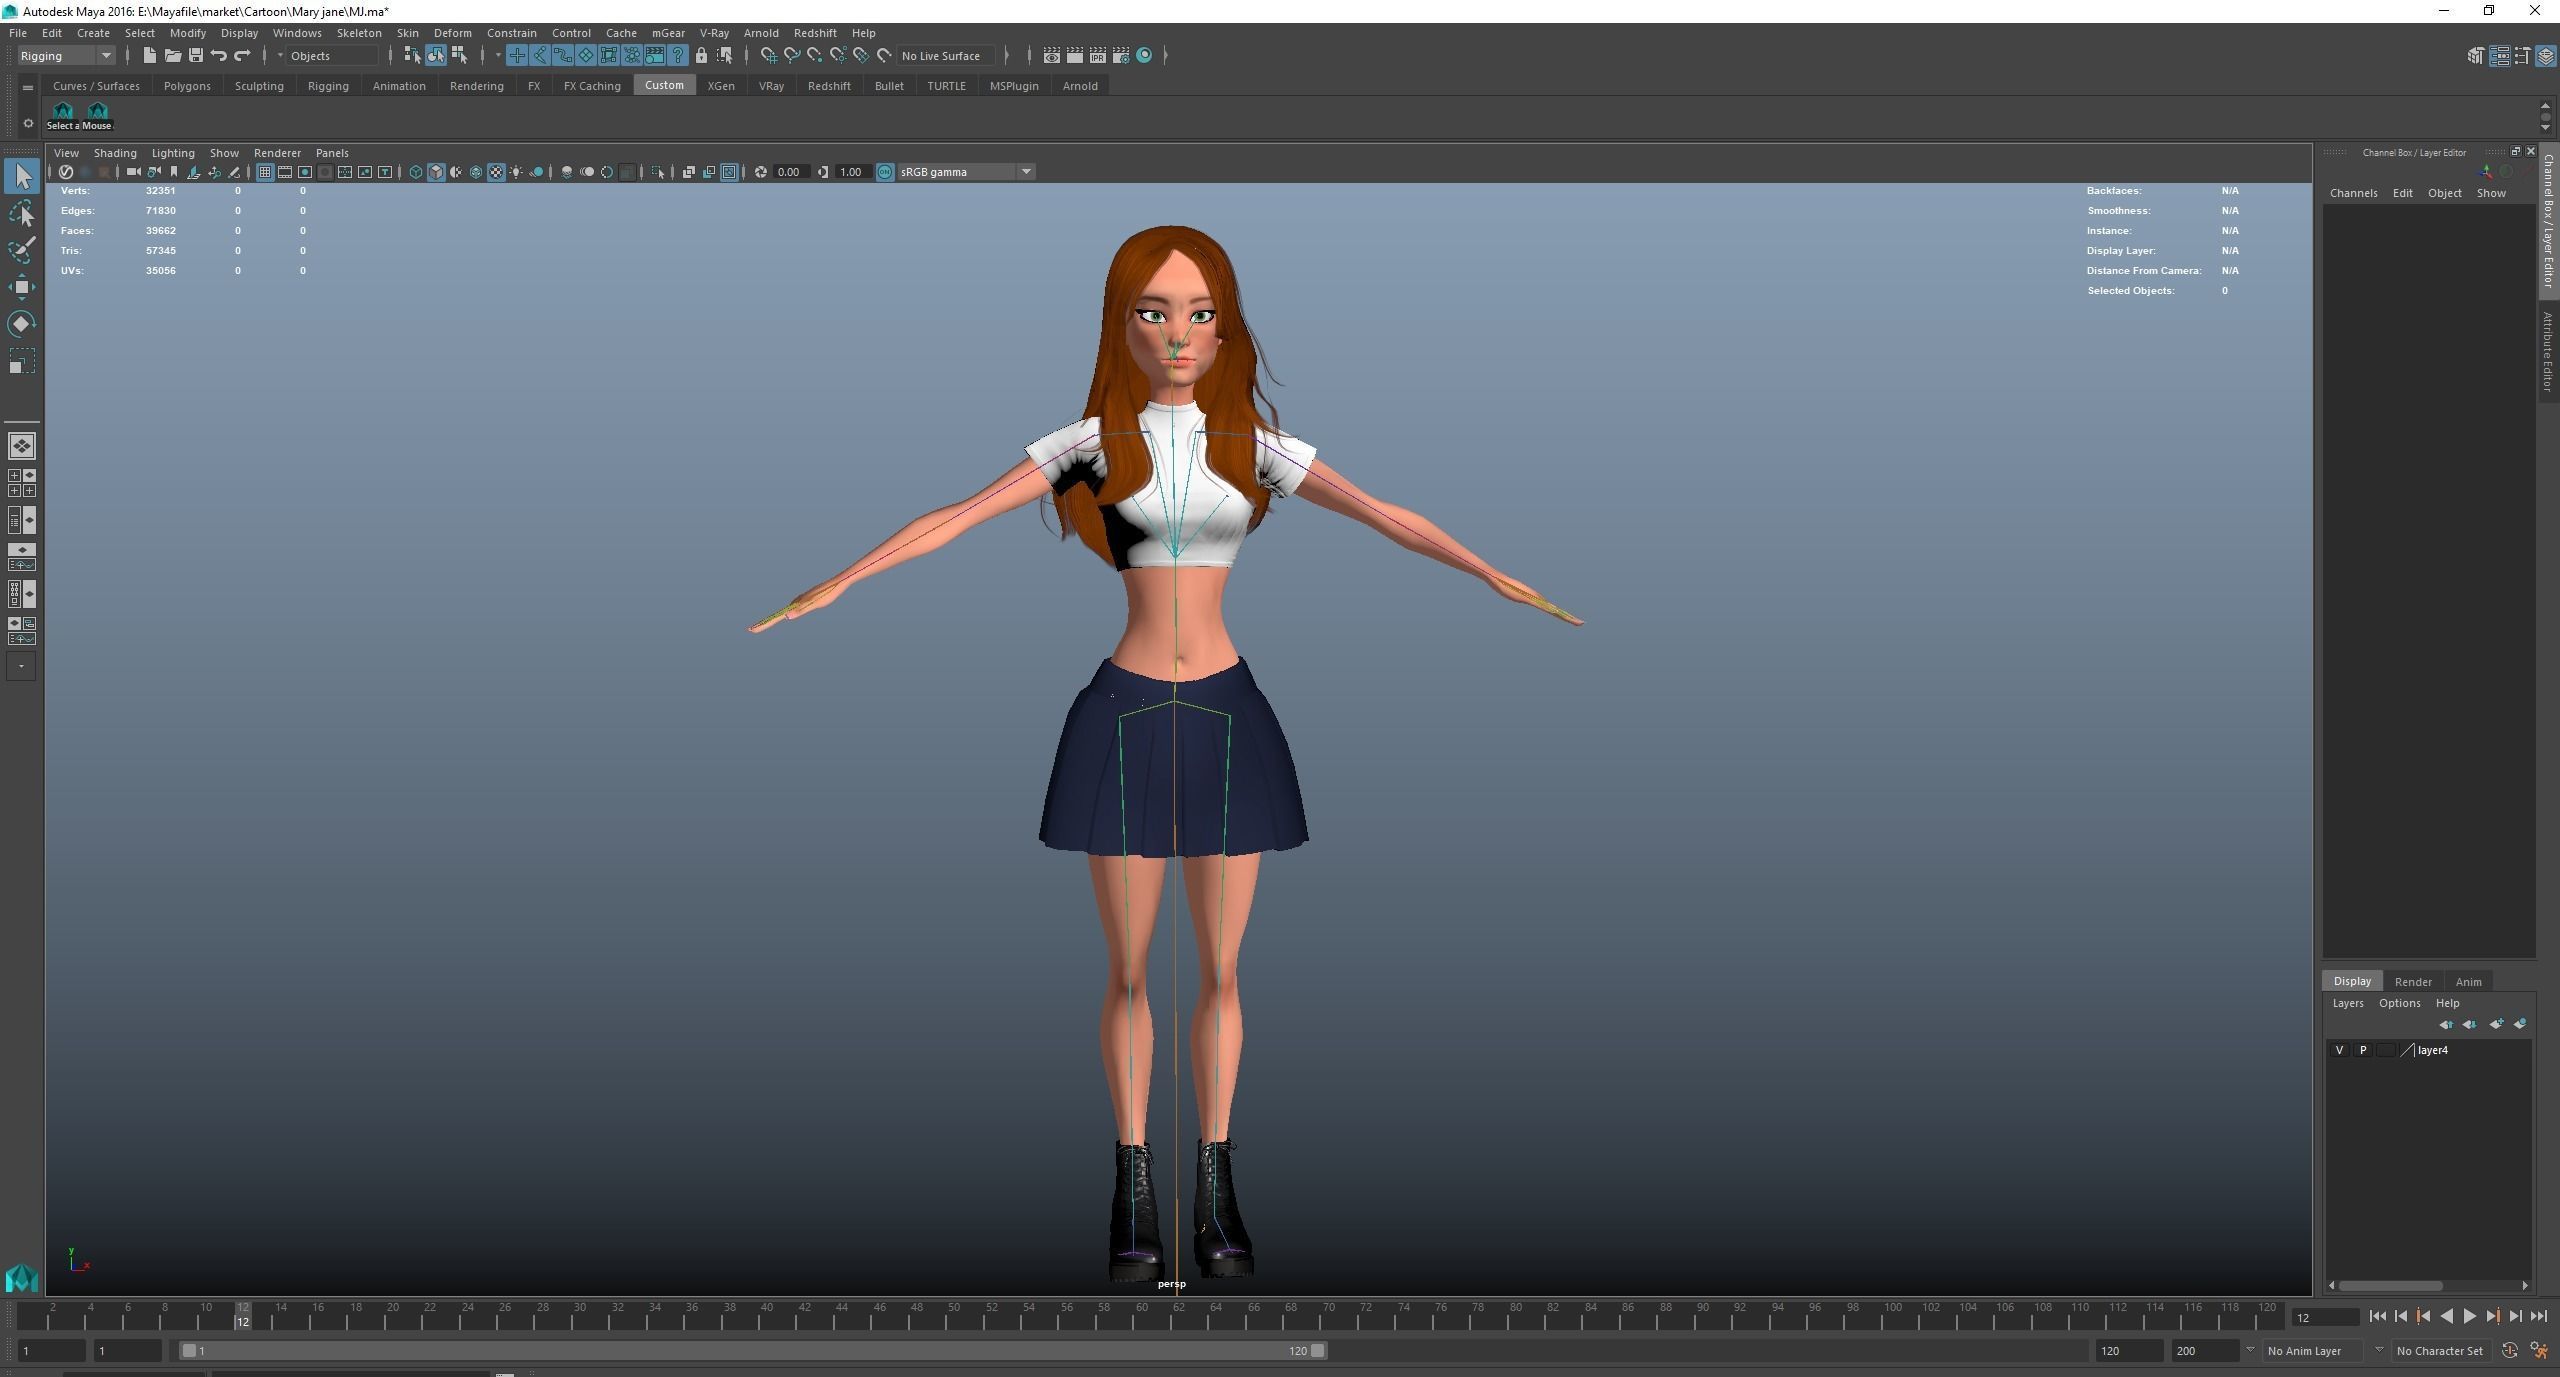The image size is (2560, 1377).
Task: Open the Channels menu in Channel Box
Action: pyautogui.click(x=2353, y=193)
